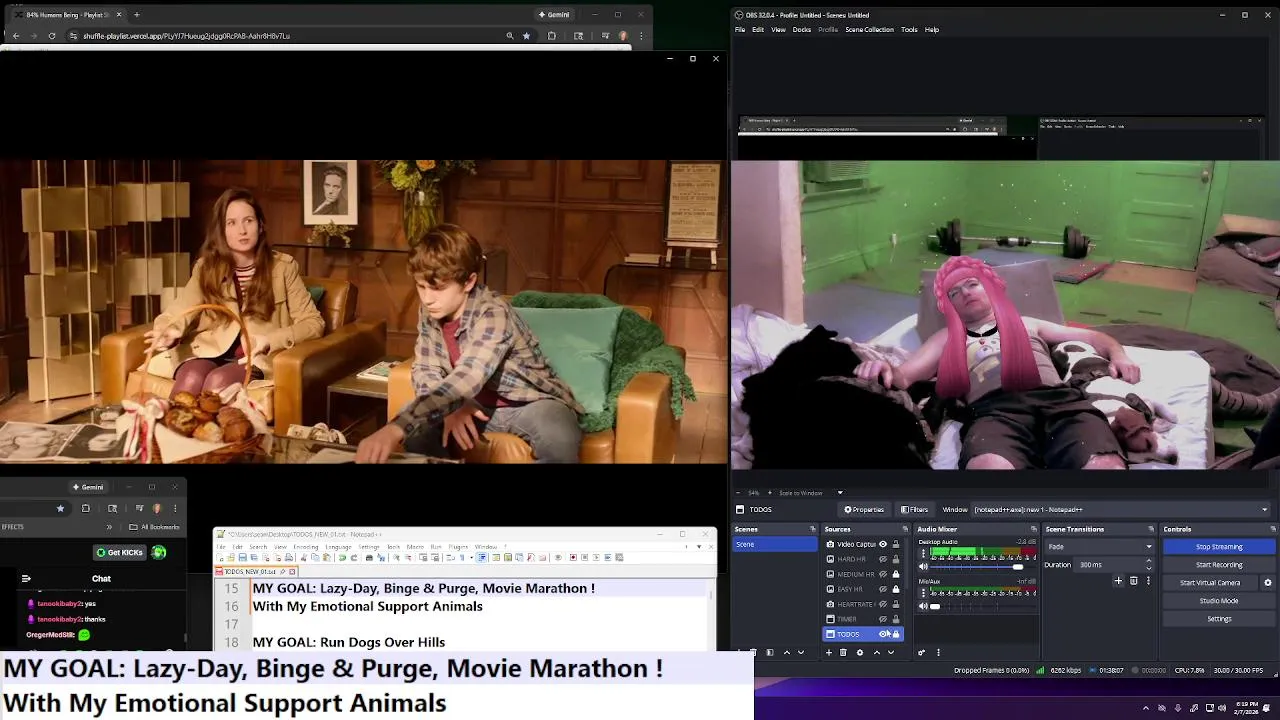The image size is (1280, 720).
Task: Show the TIMER source
Action: [883, 619]
